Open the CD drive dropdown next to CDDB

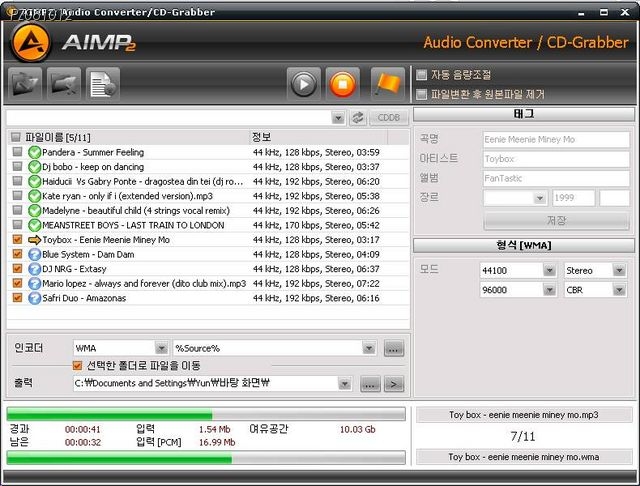pos(338,118)
